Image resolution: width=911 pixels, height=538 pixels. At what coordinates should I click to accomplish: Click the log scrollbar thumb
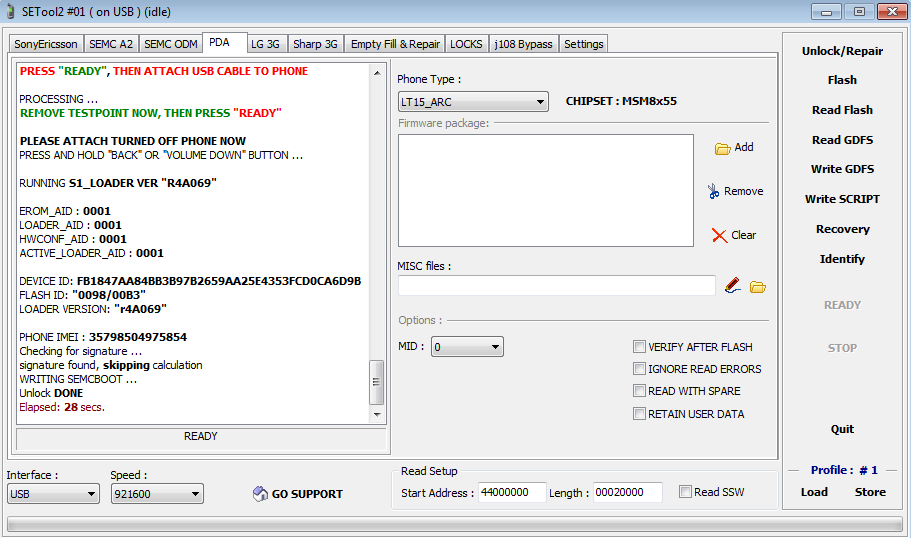[376, 382]
